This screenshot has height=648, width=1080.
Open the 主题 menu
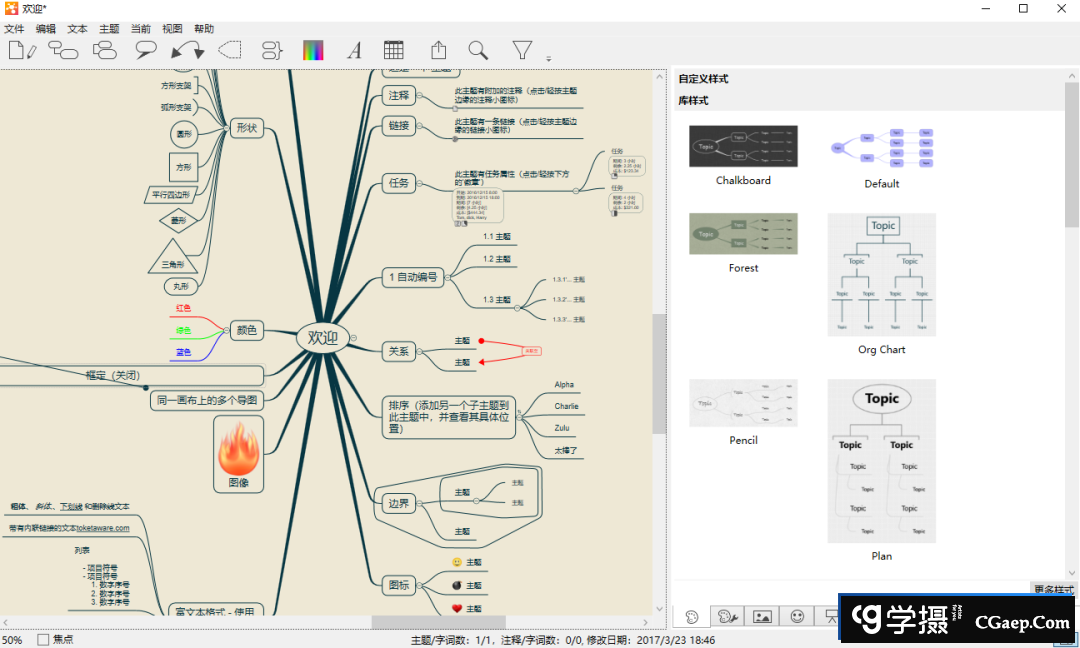[x=108, y=28]
